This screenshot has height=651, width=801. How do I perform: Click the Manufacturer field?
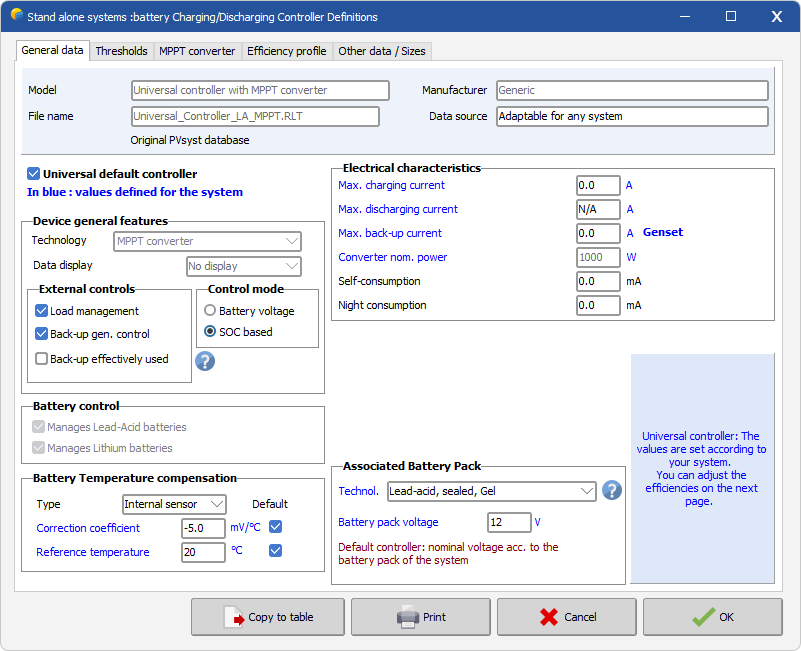(x=632, y=90)
